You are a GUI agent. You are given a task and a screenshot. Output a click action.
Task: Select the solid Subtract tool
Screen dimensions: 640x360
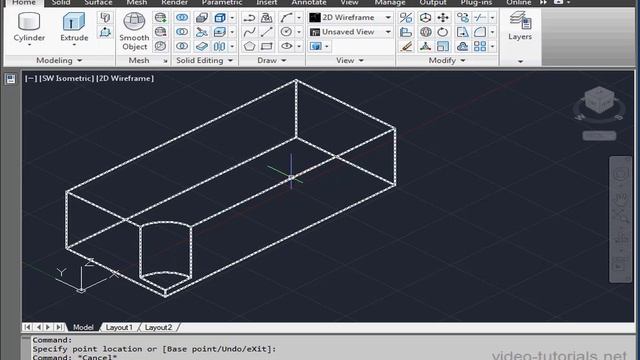tap(182, 32)
